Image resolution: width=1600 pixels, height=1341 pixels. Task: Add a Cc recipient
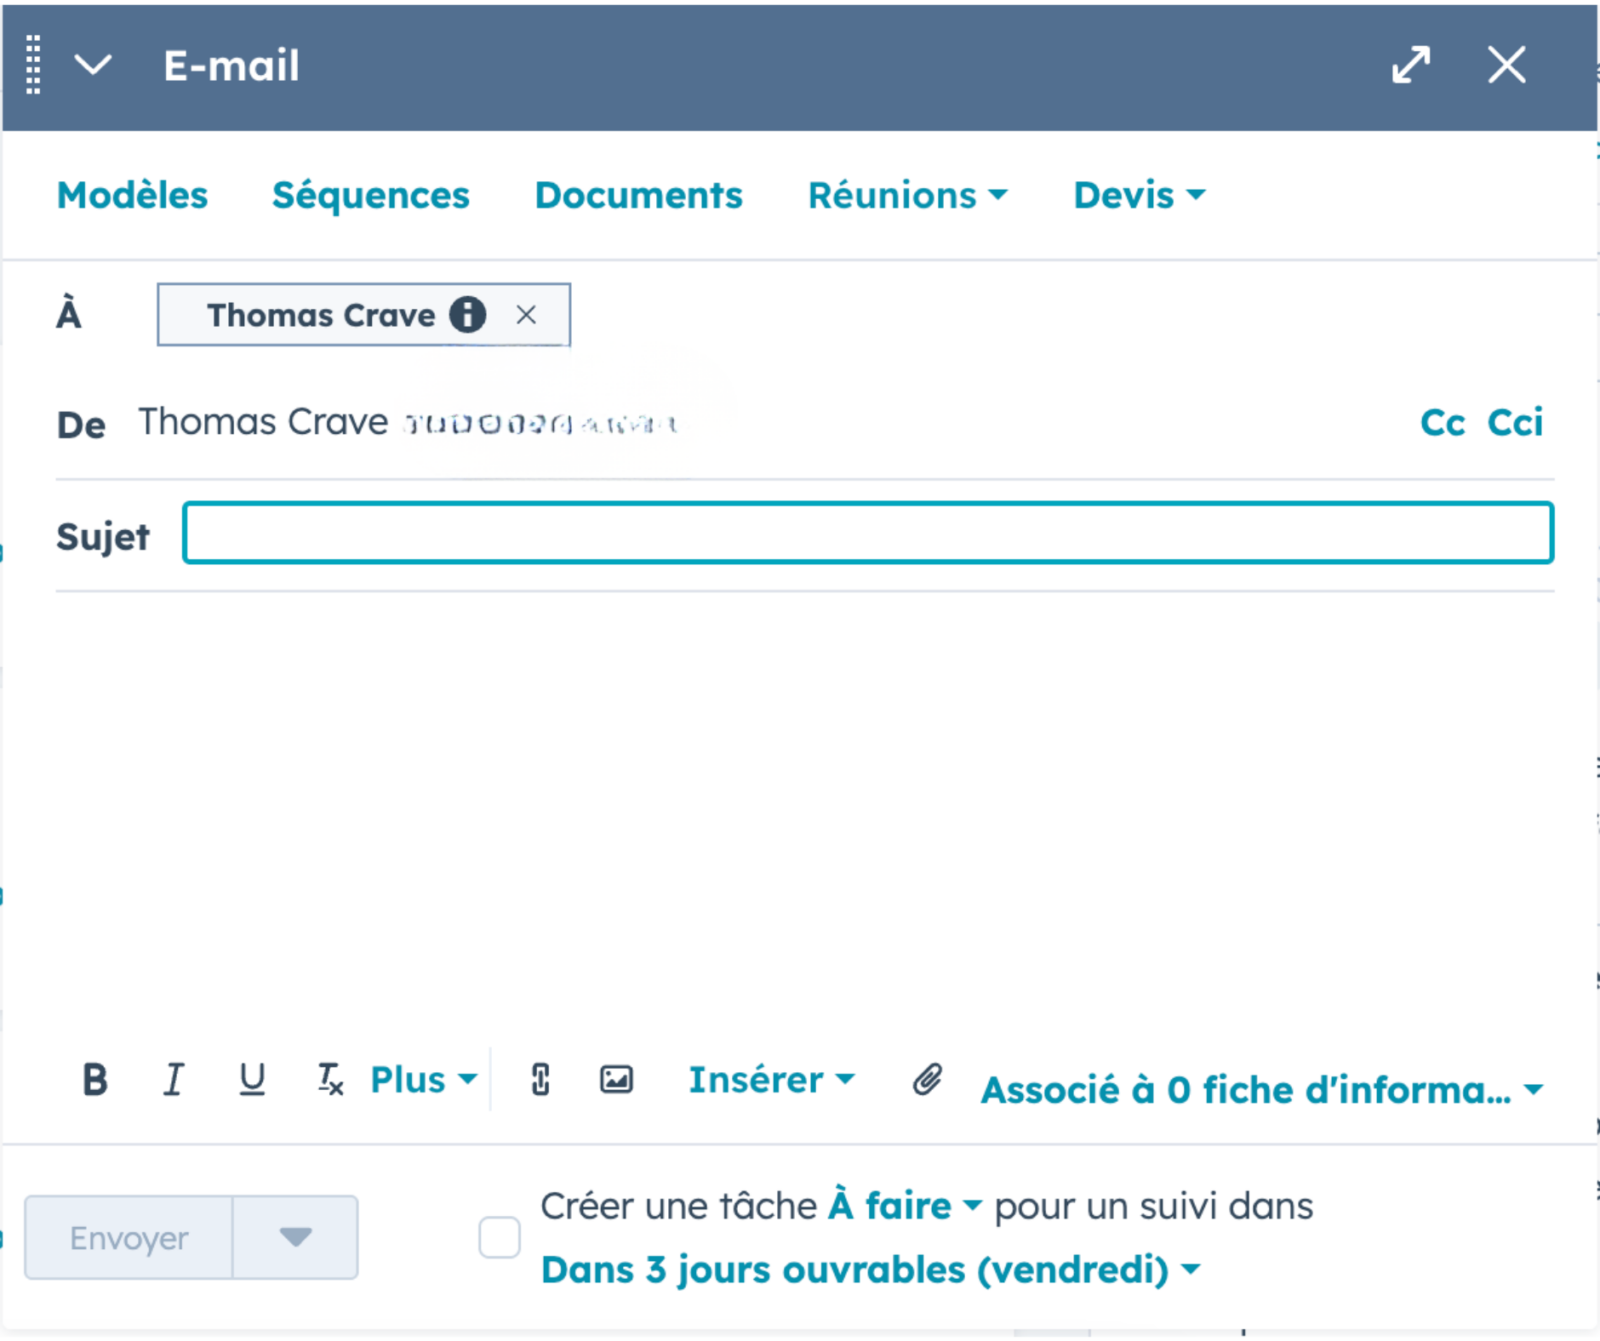coord(1442,423)
